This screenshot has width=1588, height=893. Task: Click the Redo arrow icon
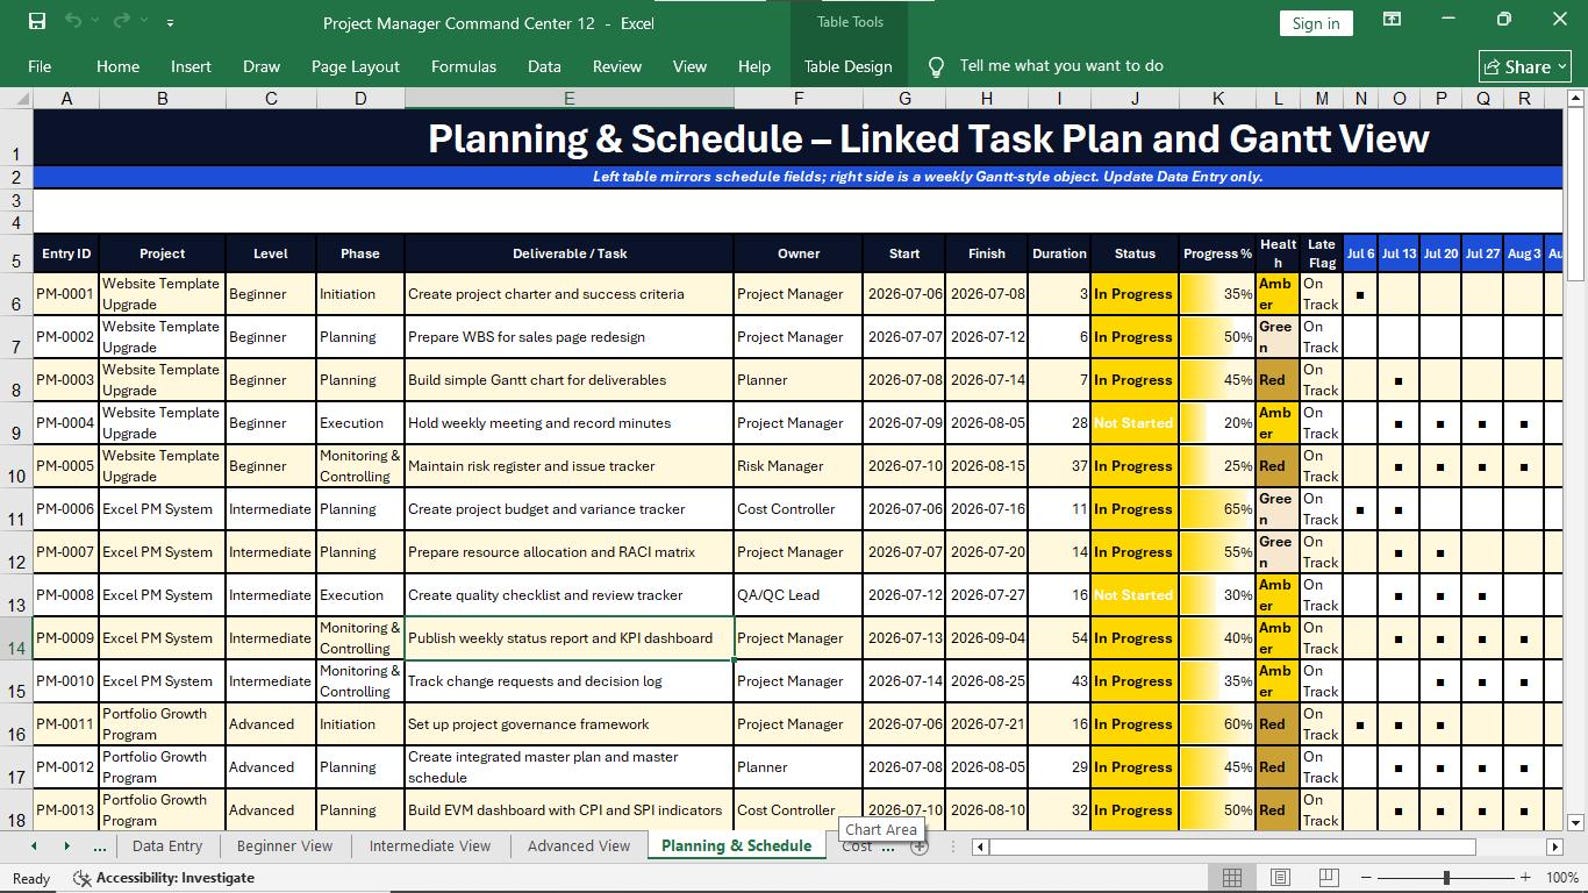coord(122,21)
